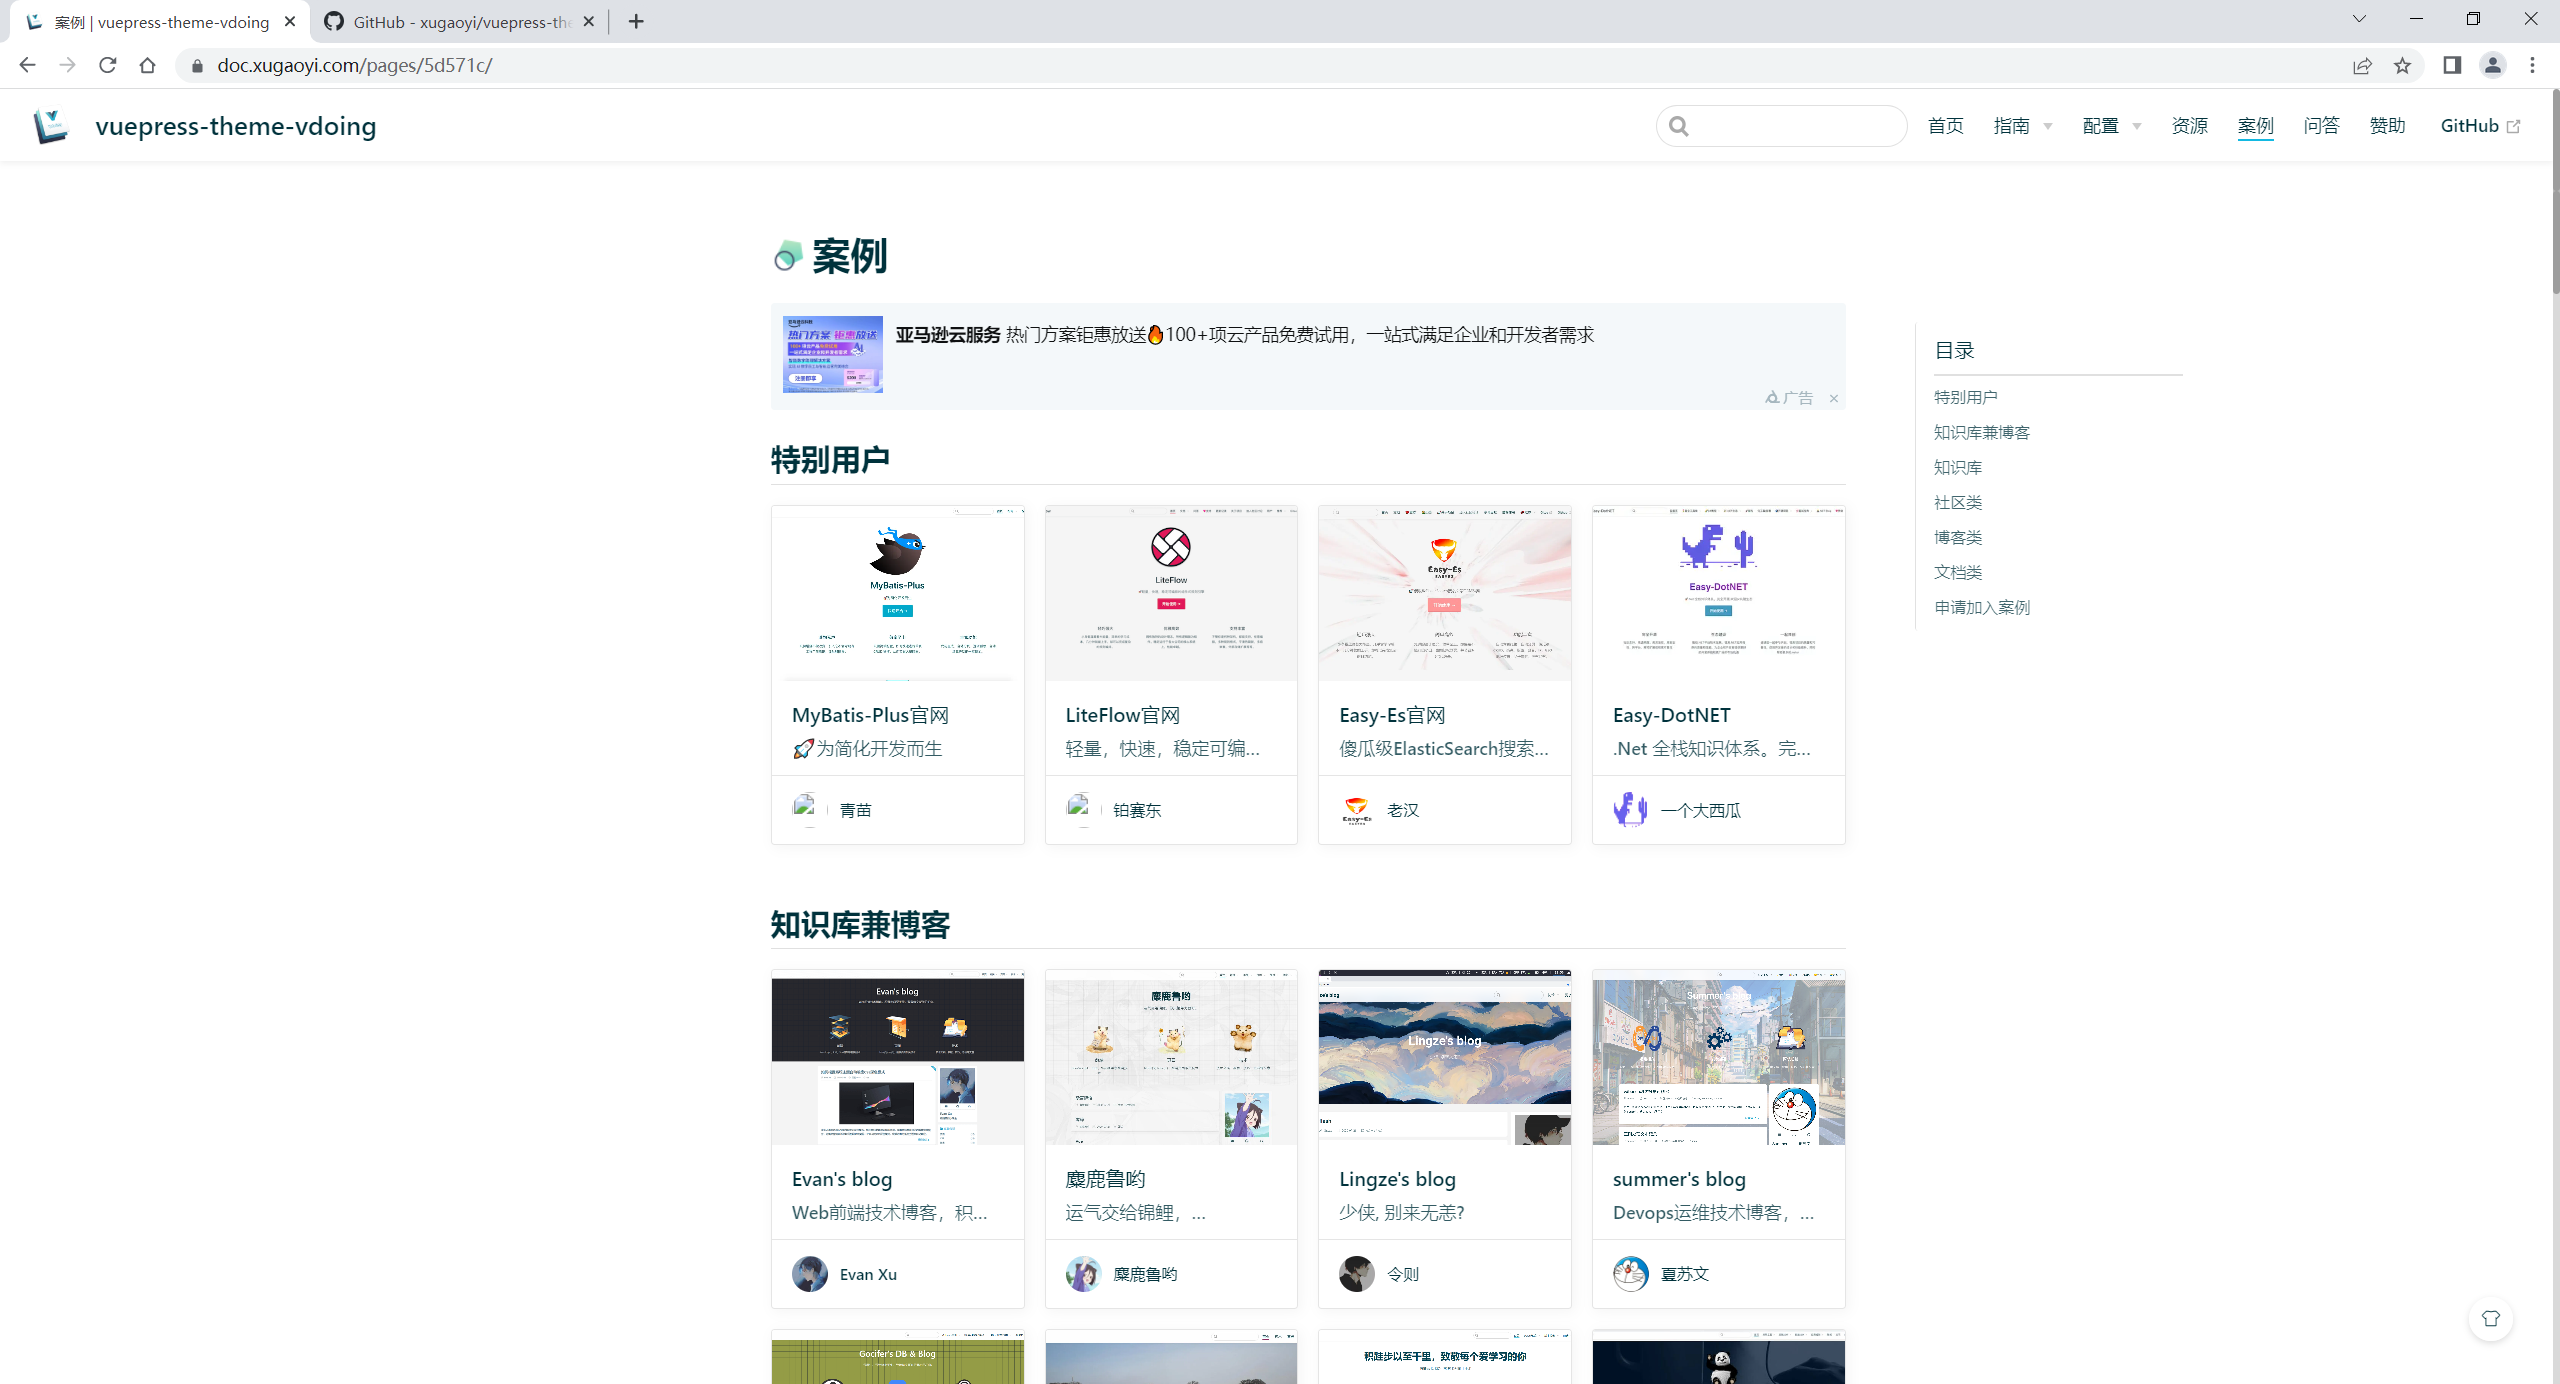The image size is (2560, 1384).
Task: Click the tab search chevron in title bar
Action: [2359, 19]
